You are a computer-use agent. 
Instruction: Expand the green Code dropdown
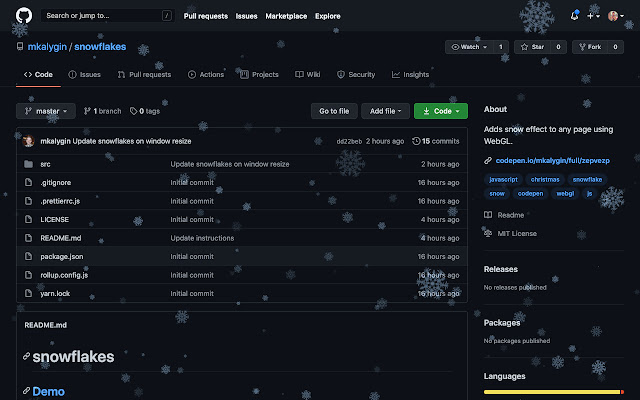pos(440,111)
